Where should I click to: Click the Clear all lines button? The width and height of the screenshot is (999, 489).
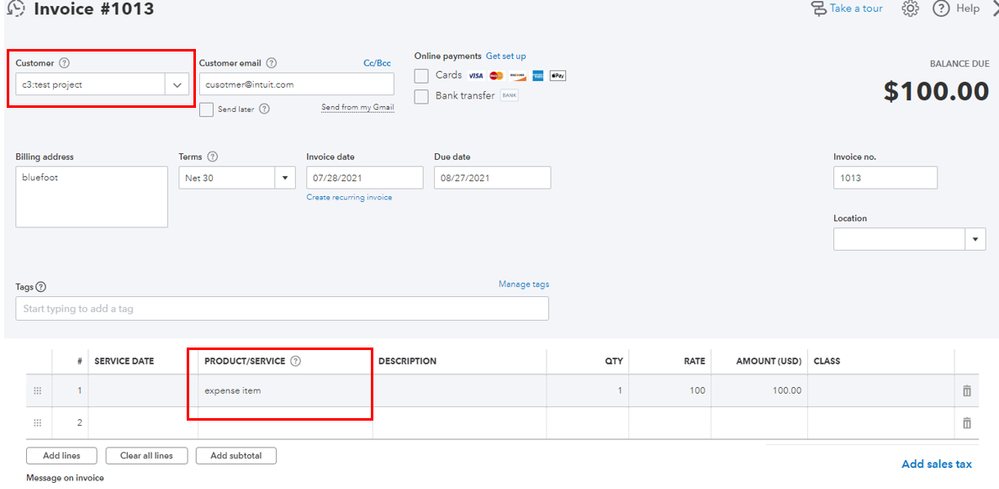(147, 456)
